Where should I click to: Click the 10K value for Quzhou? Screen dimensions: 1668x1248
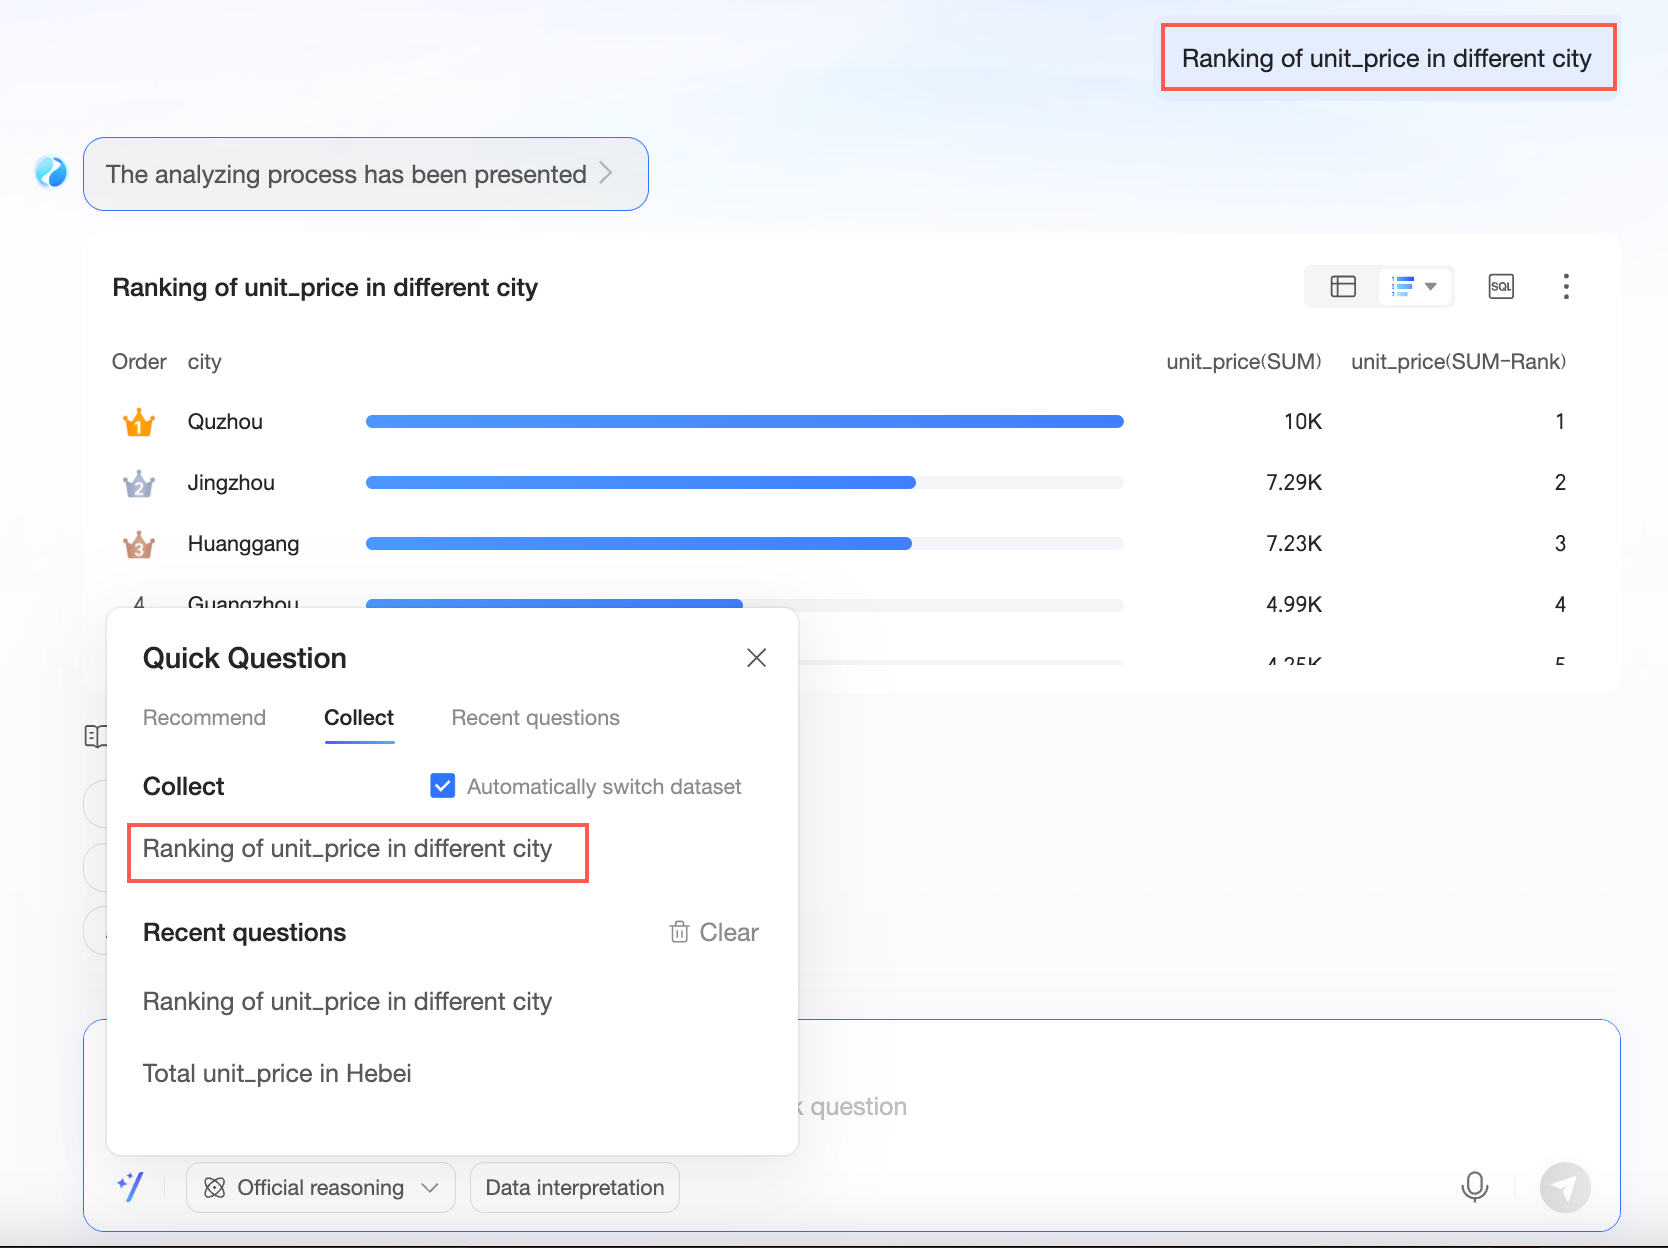[1303, 422]
